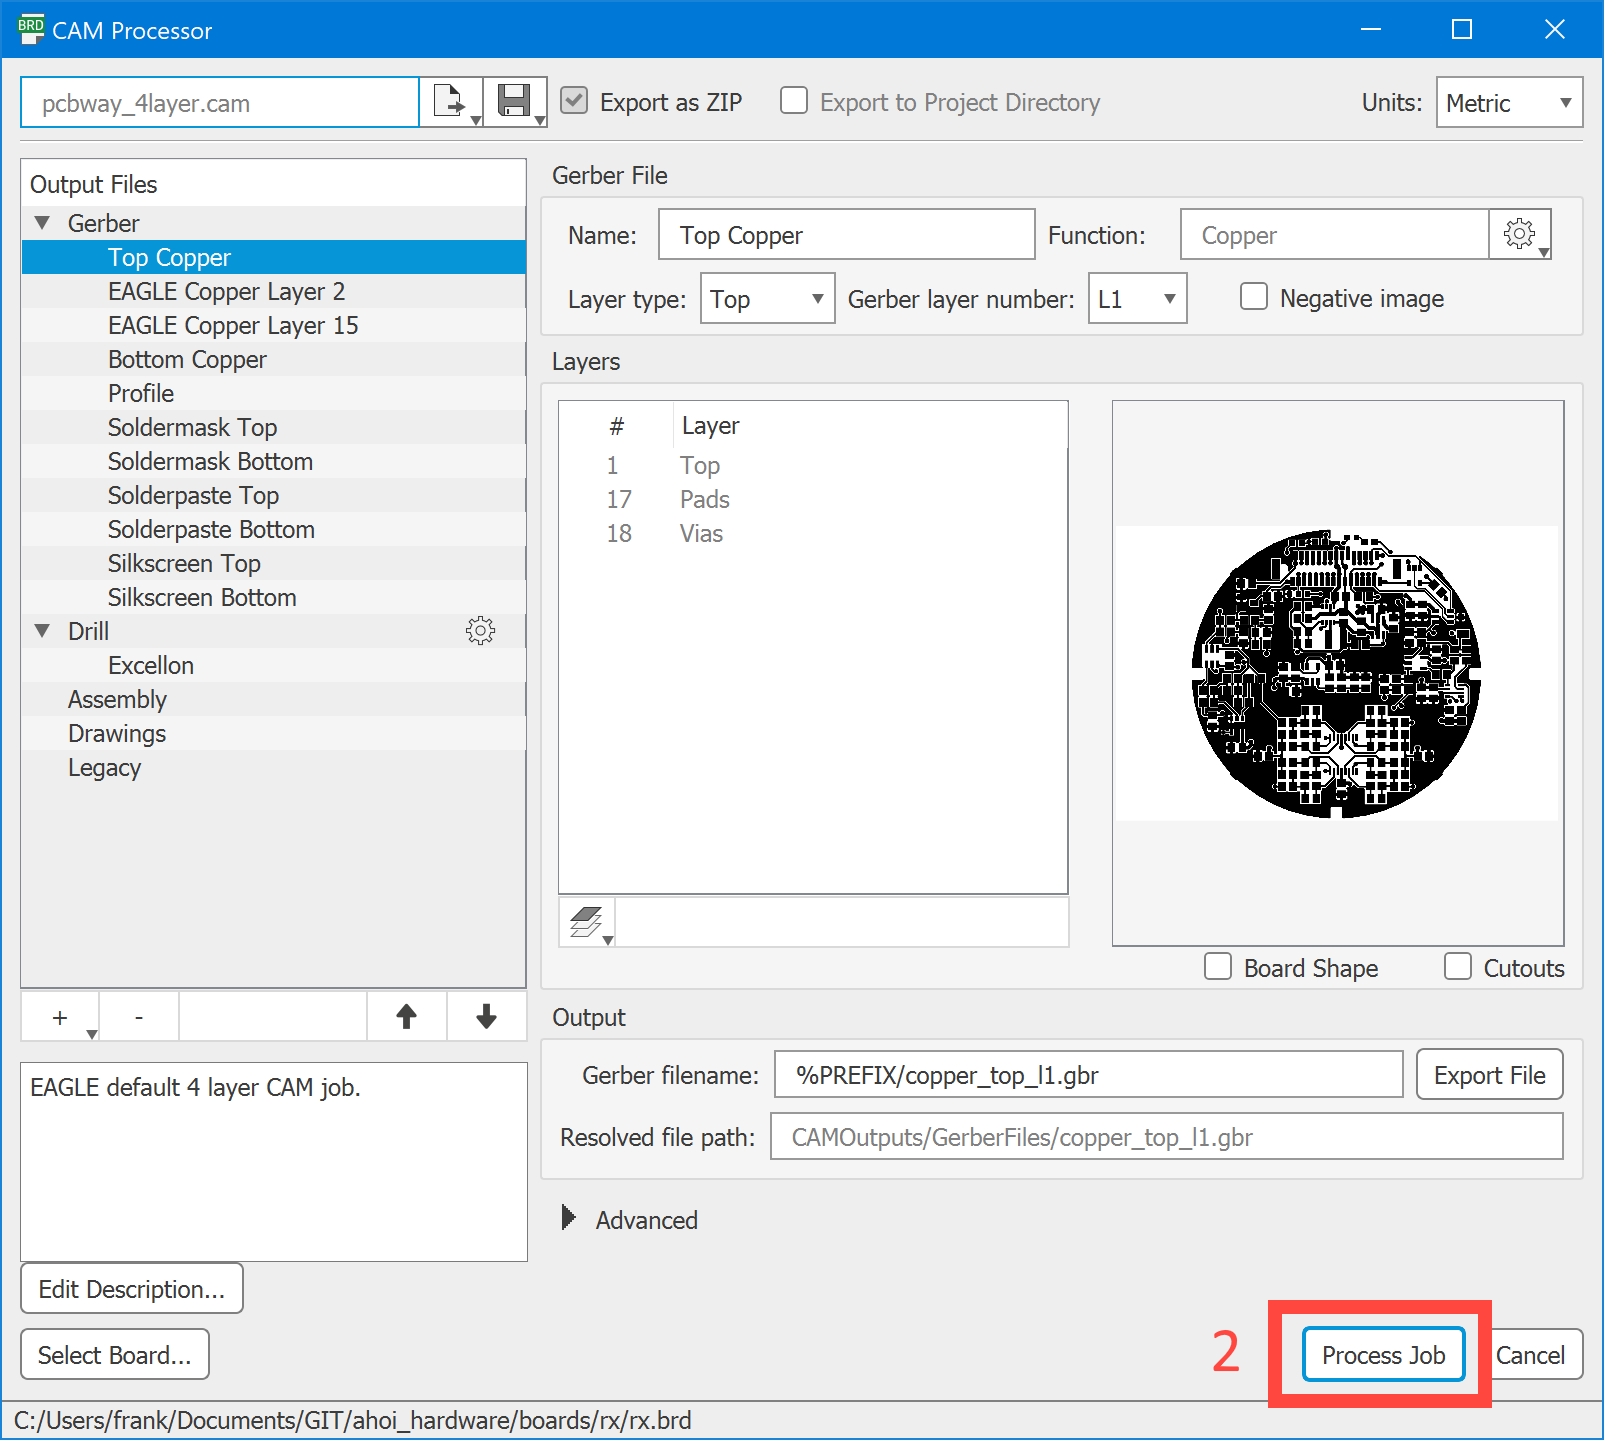
Task: Click the minus remove output button
Action: click(x=139, y=1017)
